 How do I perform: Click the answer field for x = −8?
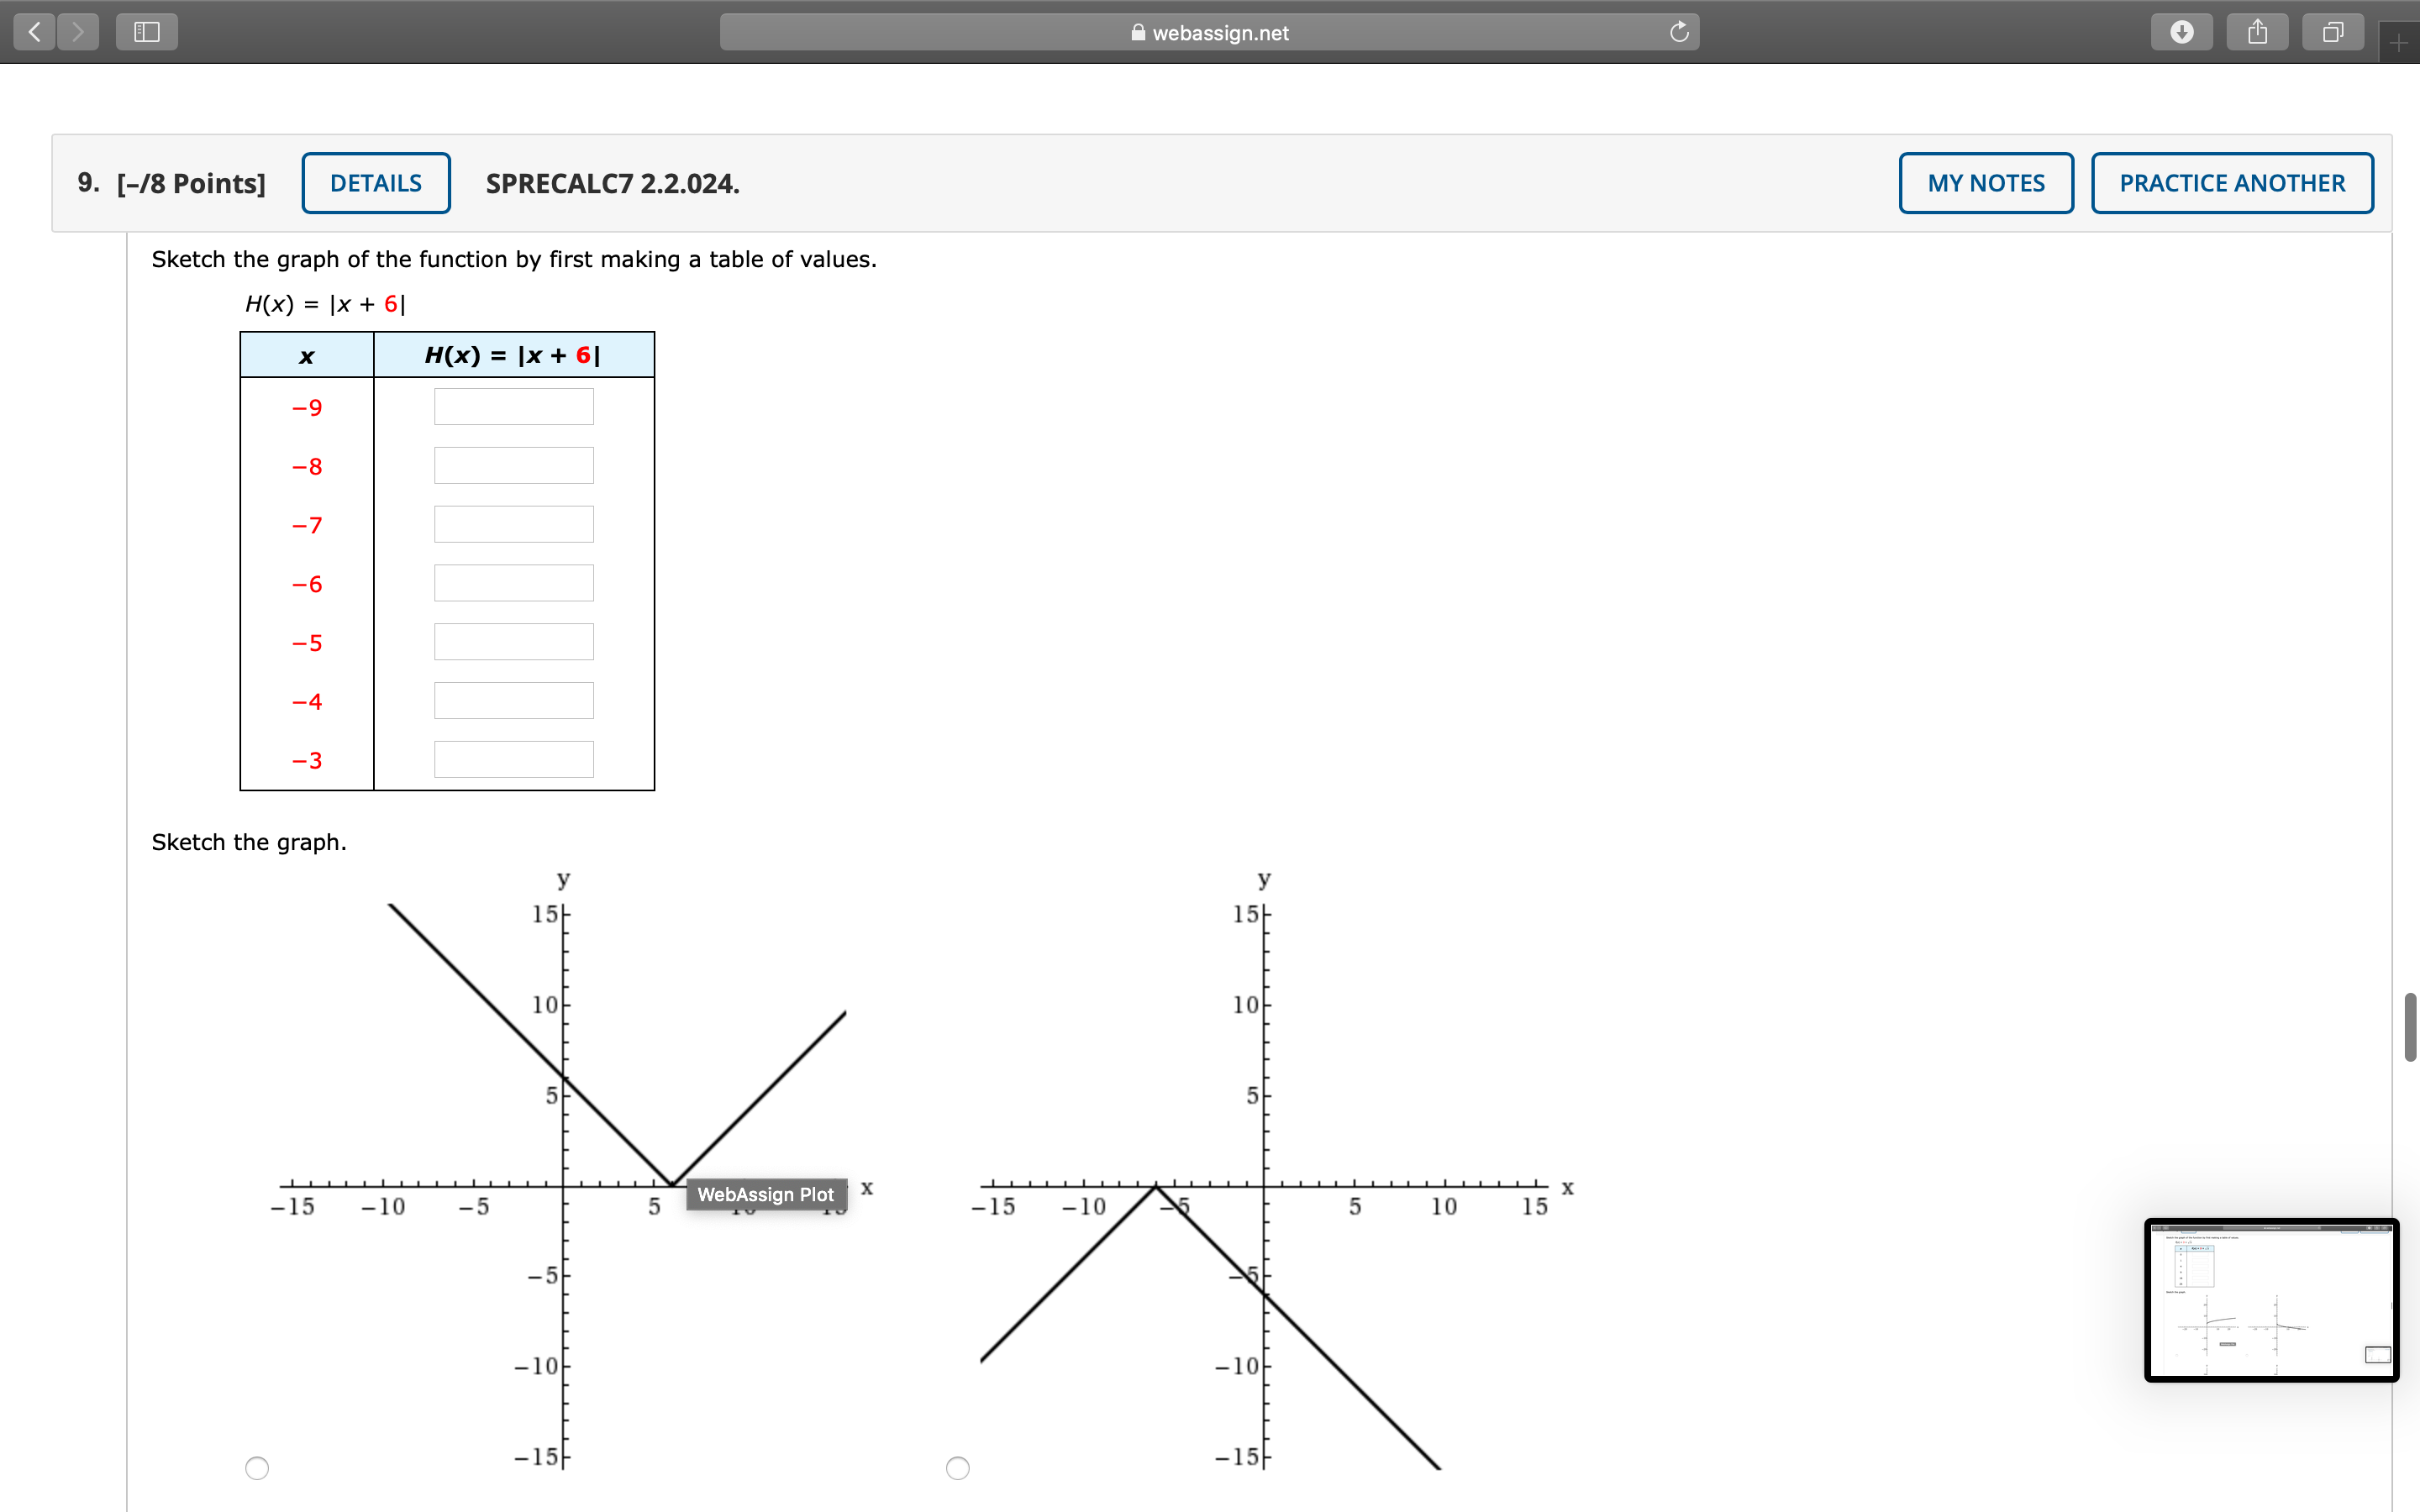click(x=513, y=466)
